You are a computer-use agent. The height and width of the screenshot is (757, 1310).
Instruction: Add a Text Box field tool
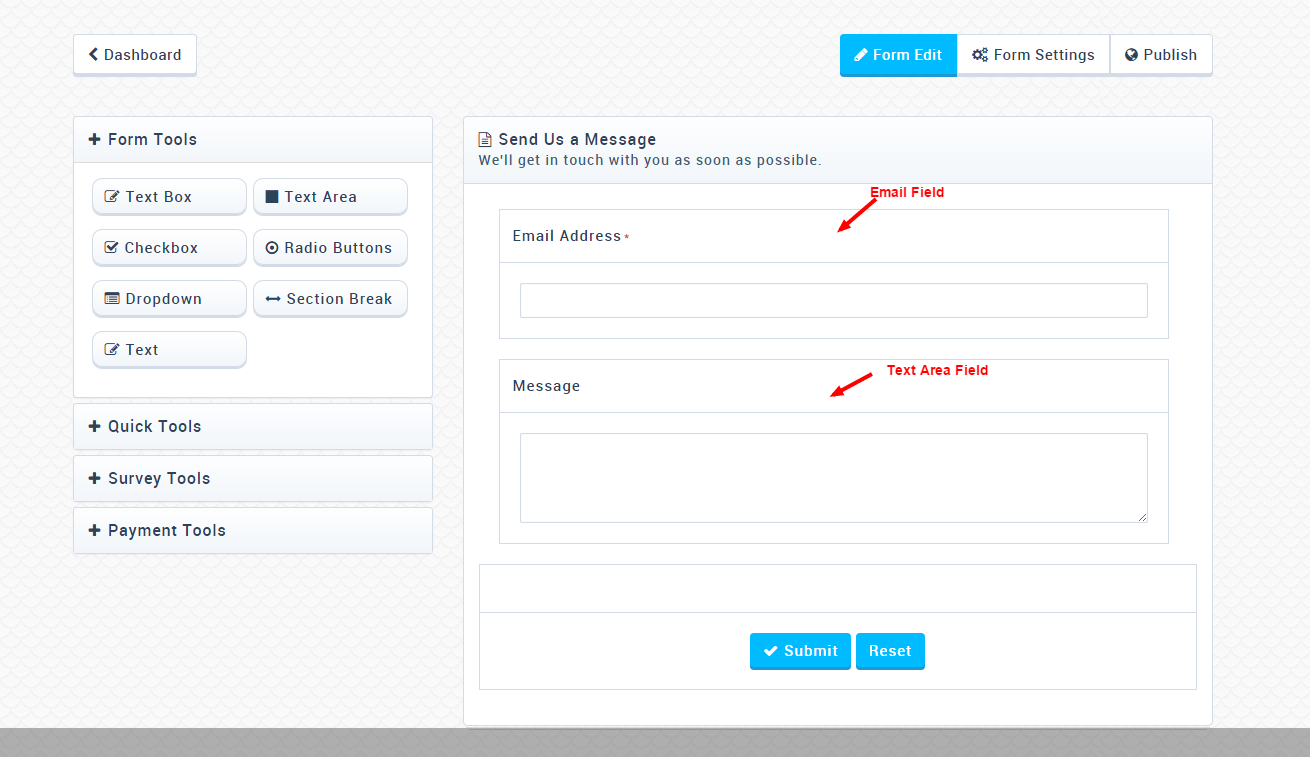(169, 197)
